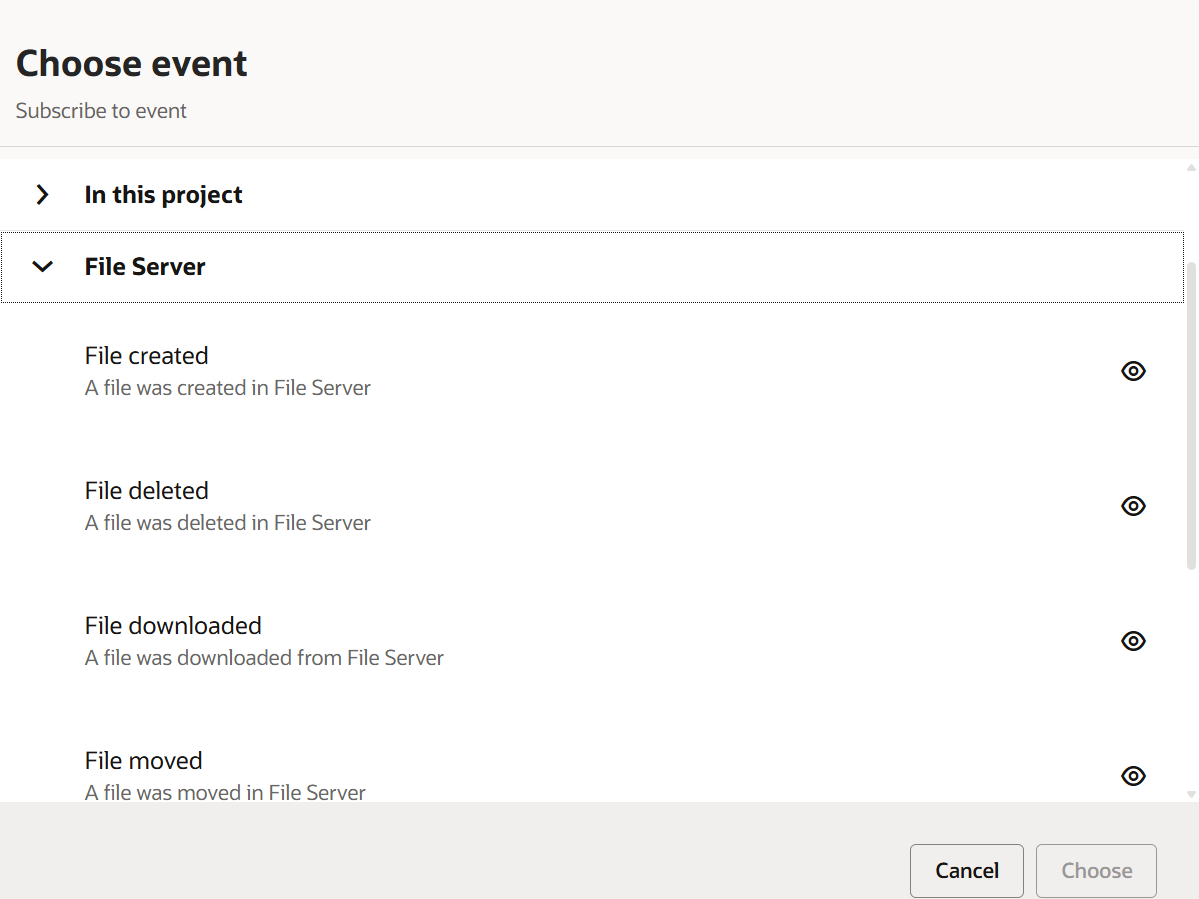1199x899 pixels.
Task: Collapse the File Server chevron
Action: (42, 267)
